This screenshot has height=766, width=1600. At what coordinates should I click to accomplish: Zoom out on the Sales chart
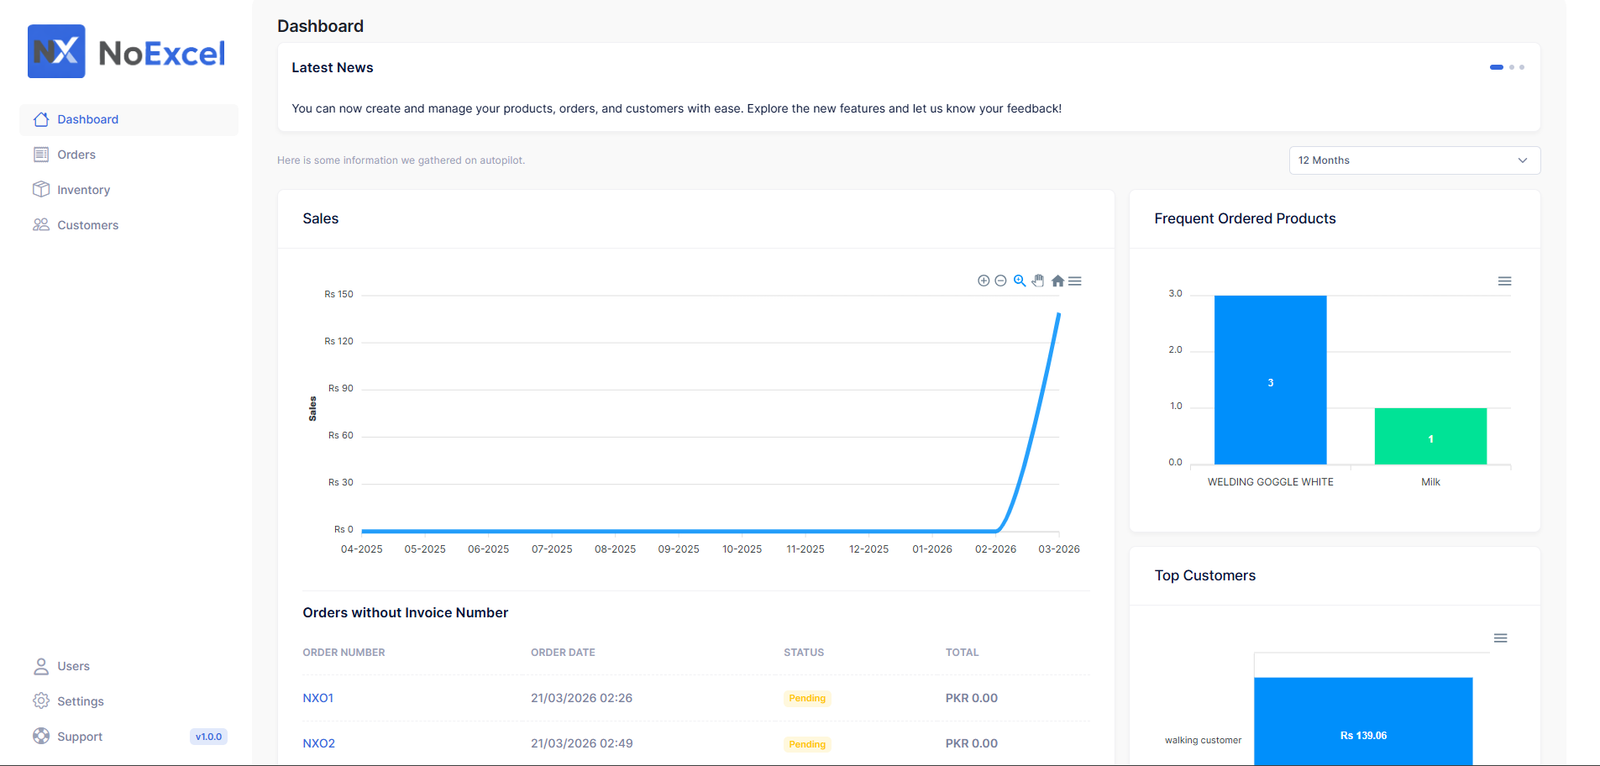click(x=1001, y=281)
